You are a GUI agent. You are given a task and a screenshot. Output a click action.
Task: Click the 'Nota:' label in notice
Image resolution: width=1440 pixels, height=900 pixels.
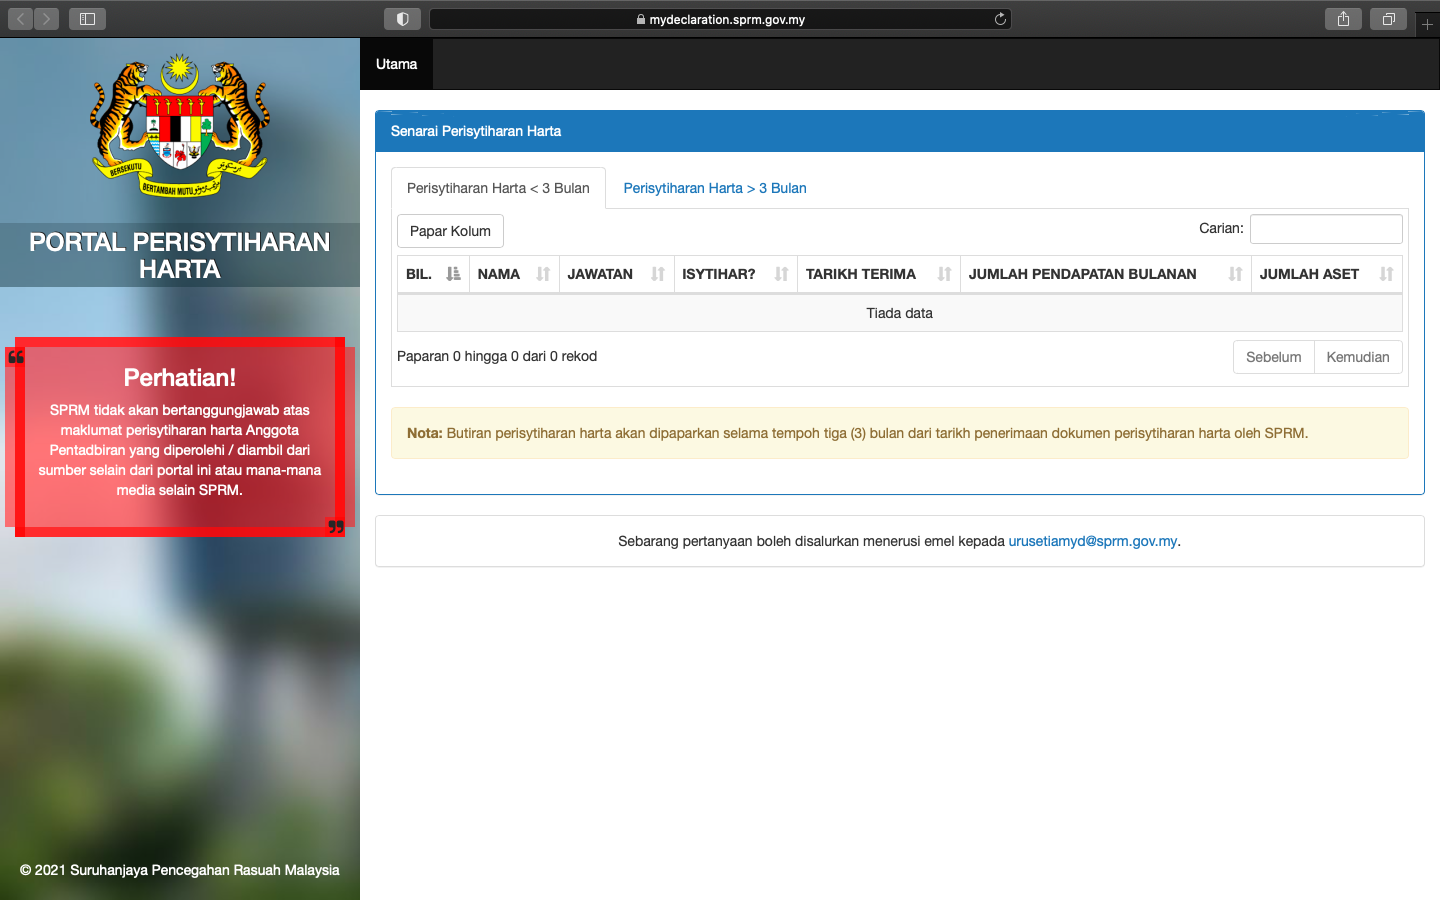pos(424,433)
